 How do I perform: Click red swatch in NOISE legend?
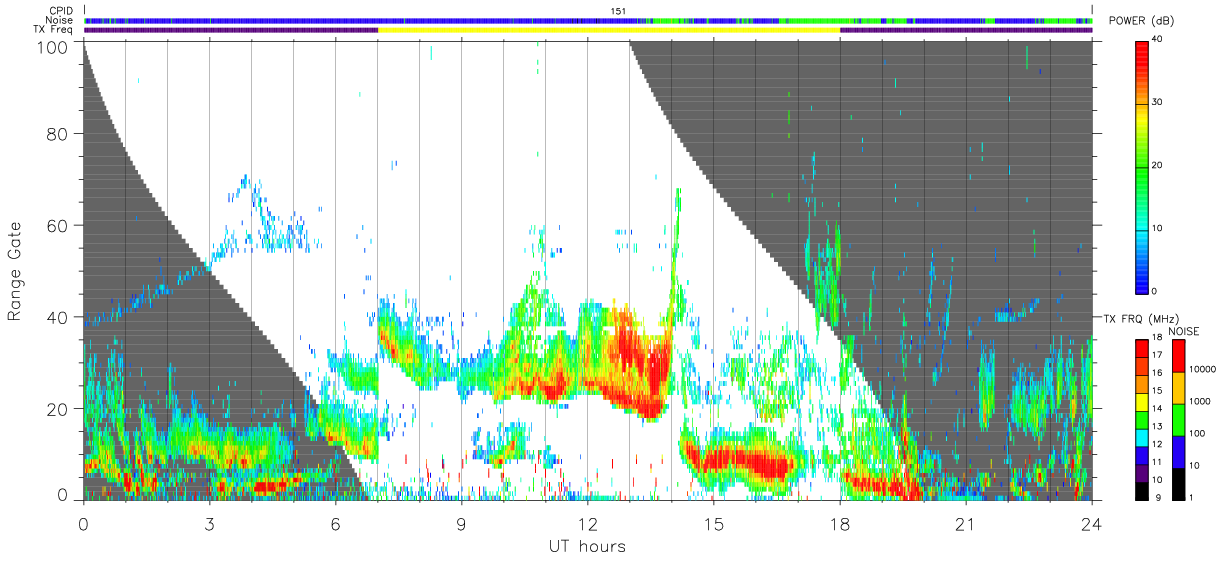click(x=1179, y=356)
